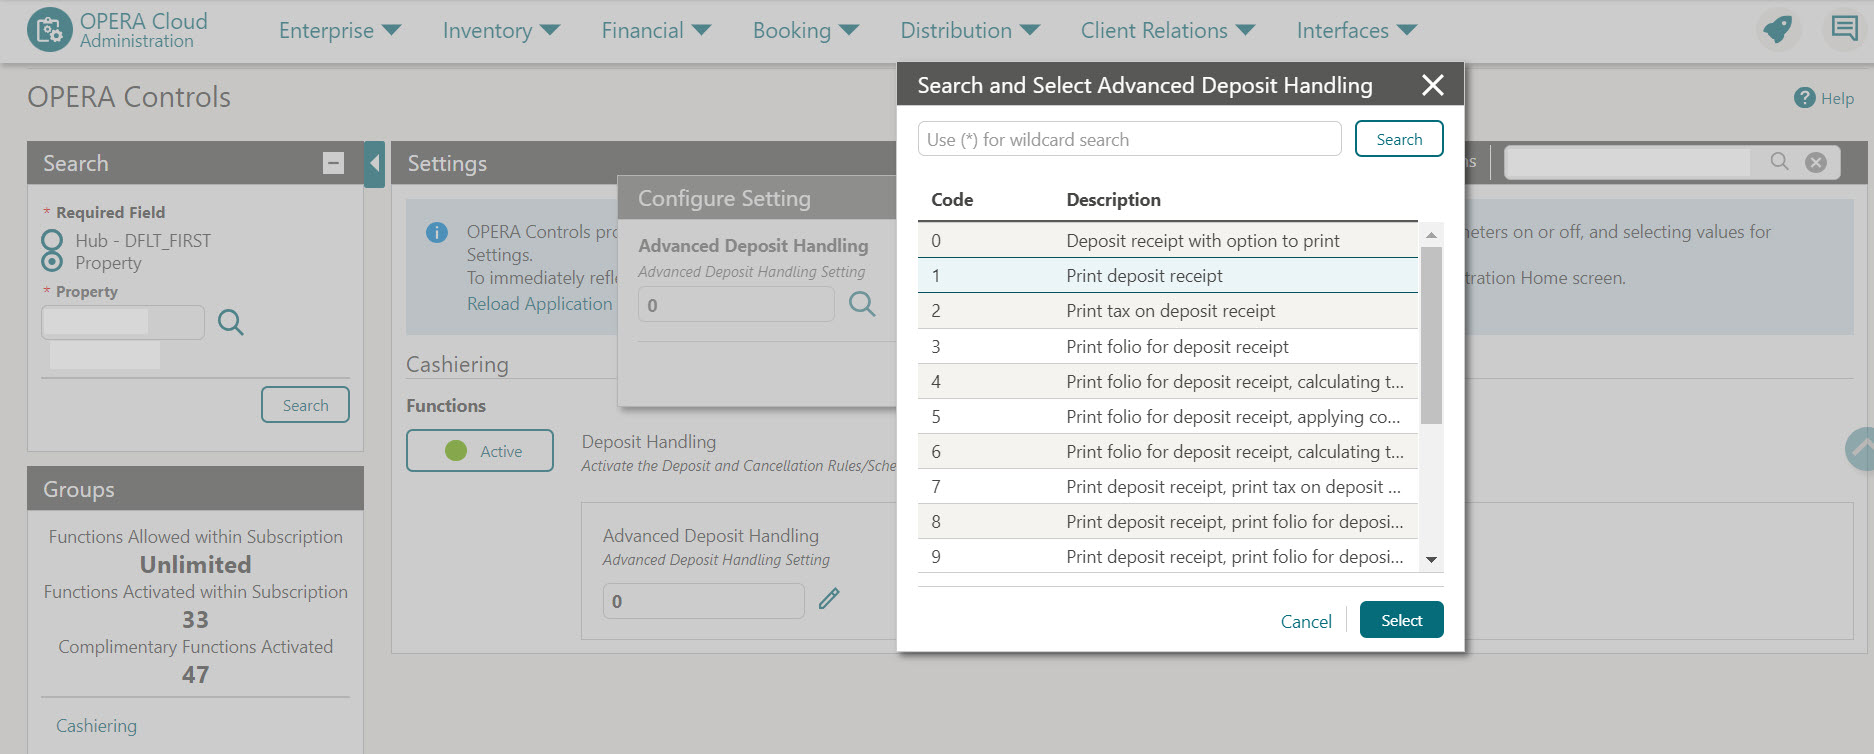Screen dimensions: 1874x754
Task: Click the Property search magnifier icon
Action: [230, 322]
